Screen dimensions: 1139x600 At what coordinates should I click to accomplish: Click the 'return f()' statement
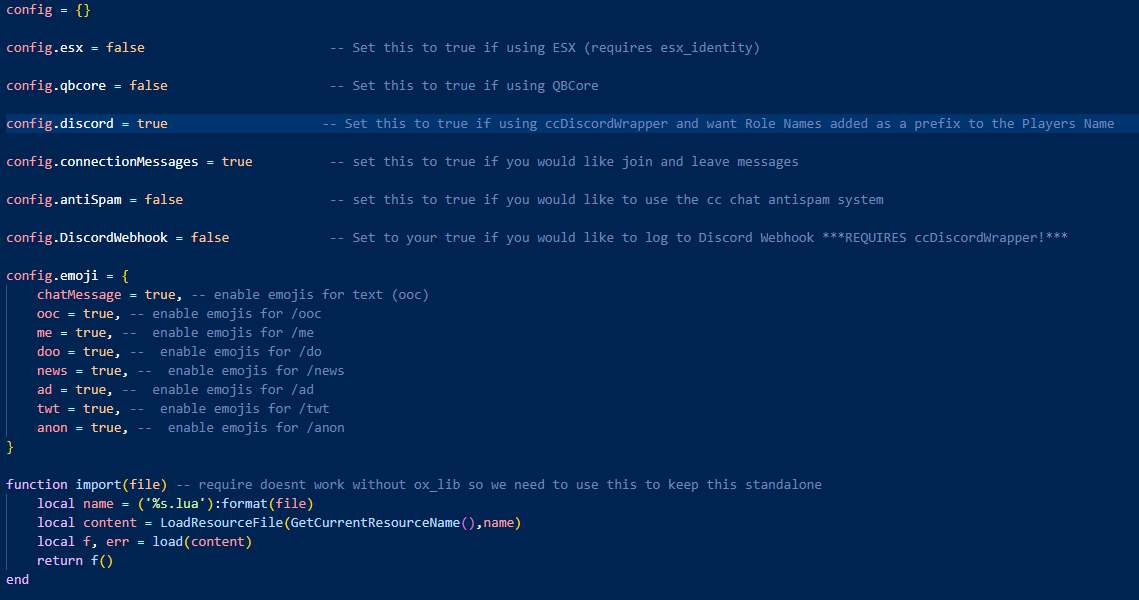pyautogui.click(x=75, y=561)
